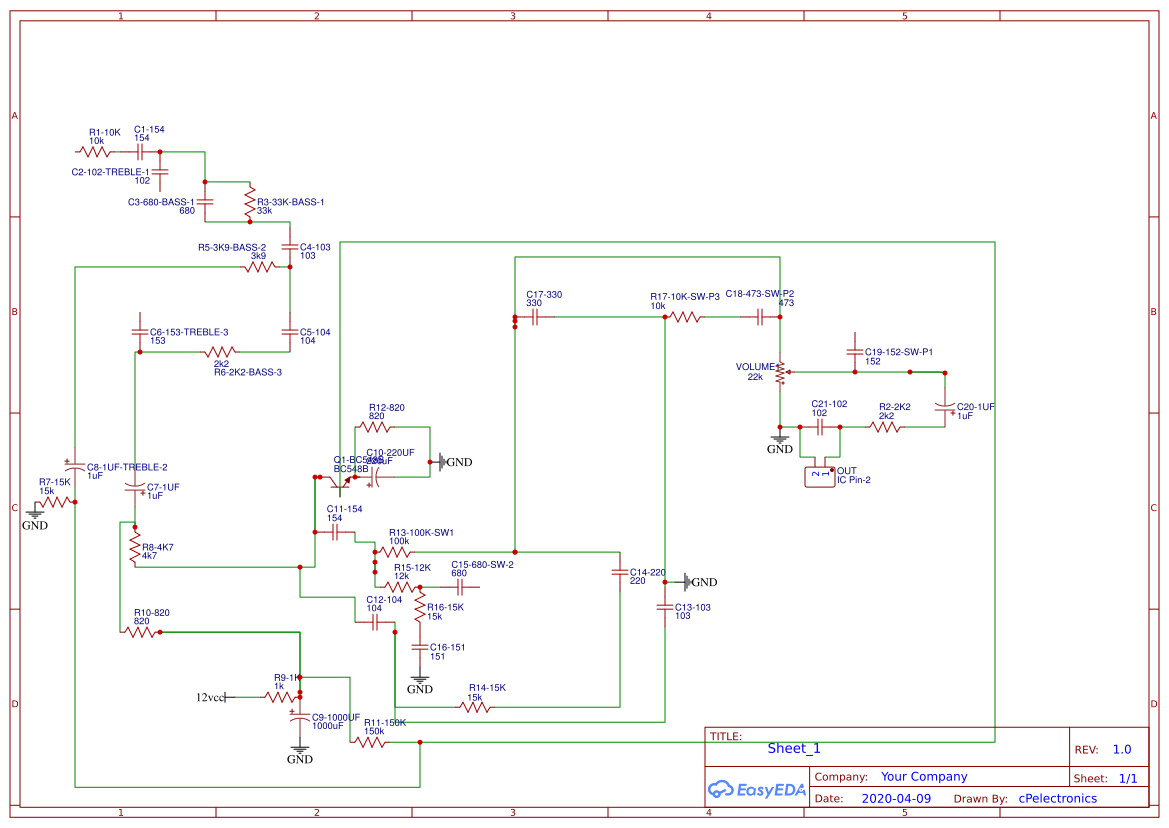Select the Q1 BC548B transistor symbol
This screenshot has height=828, width=1169.
[339, 483]
